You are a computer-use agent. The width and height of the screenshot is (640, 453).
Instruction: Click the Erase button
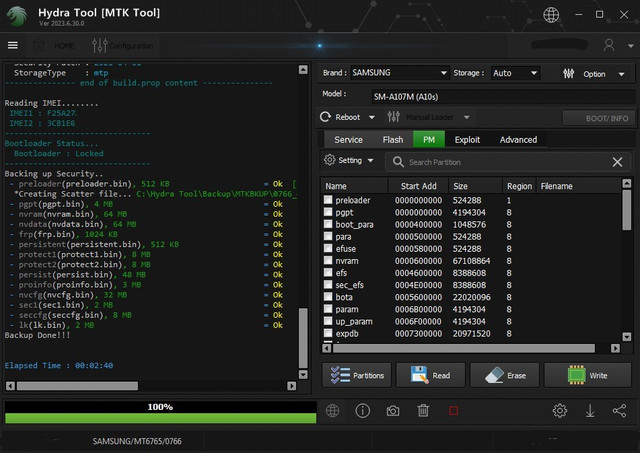point(505,375)
